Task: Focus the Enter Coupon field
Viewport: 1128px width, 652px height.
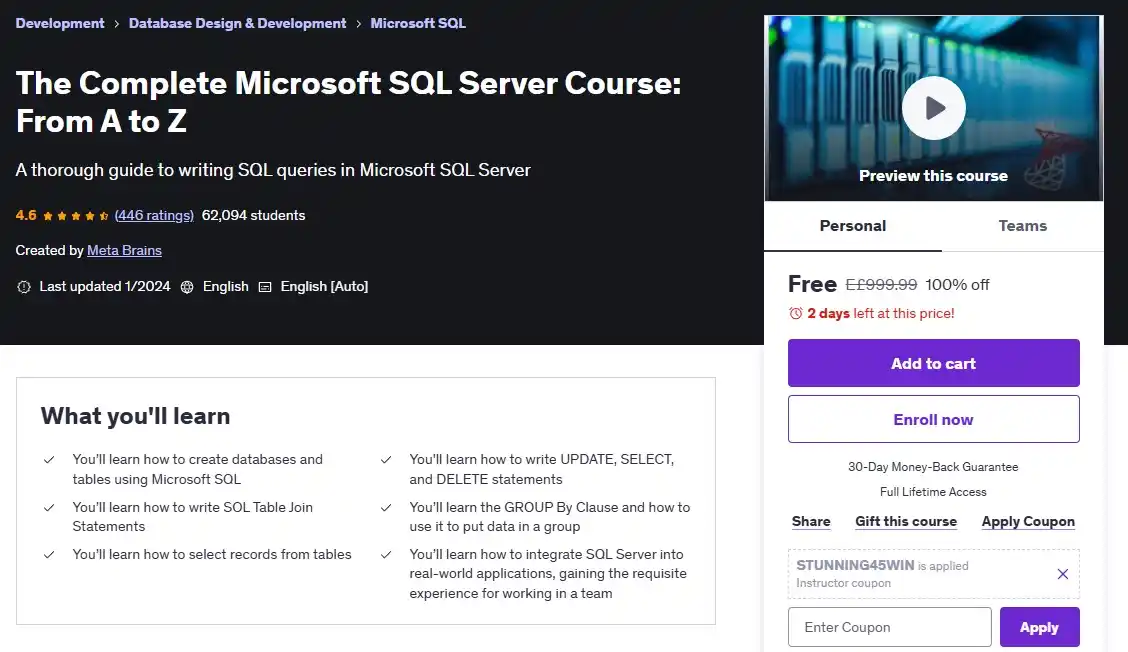Action: [x=889, y=627]
